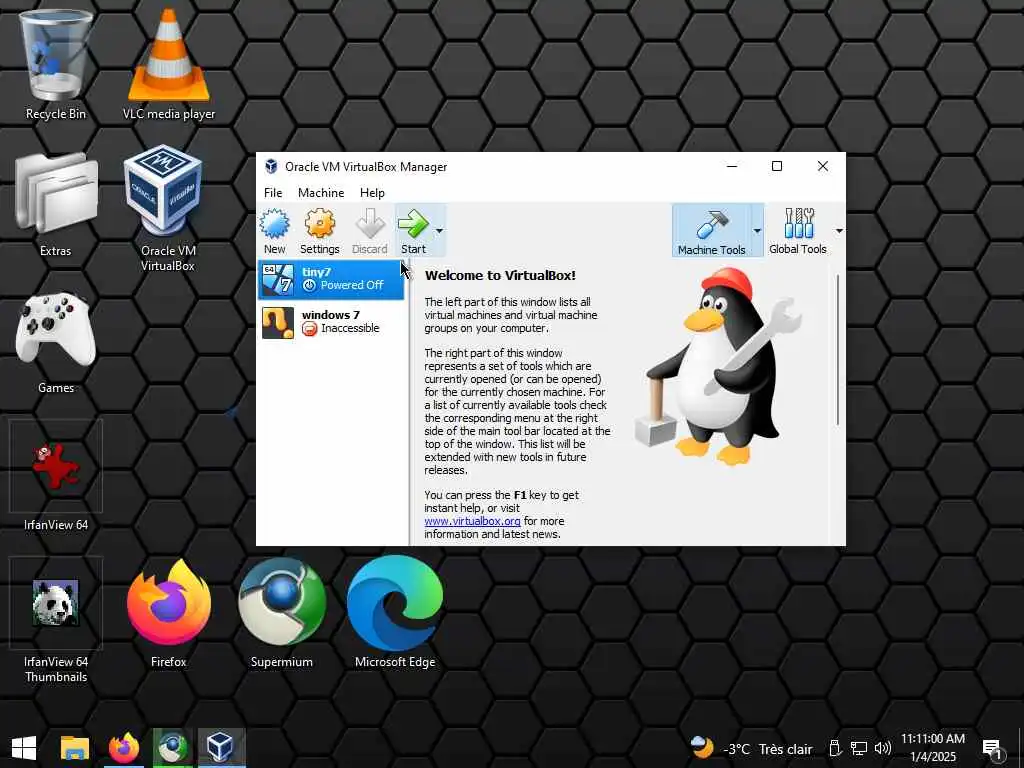Click the VirtualBox title bar app icon
Viewport: 1024px width, 768px height.
tap(271, 167)
